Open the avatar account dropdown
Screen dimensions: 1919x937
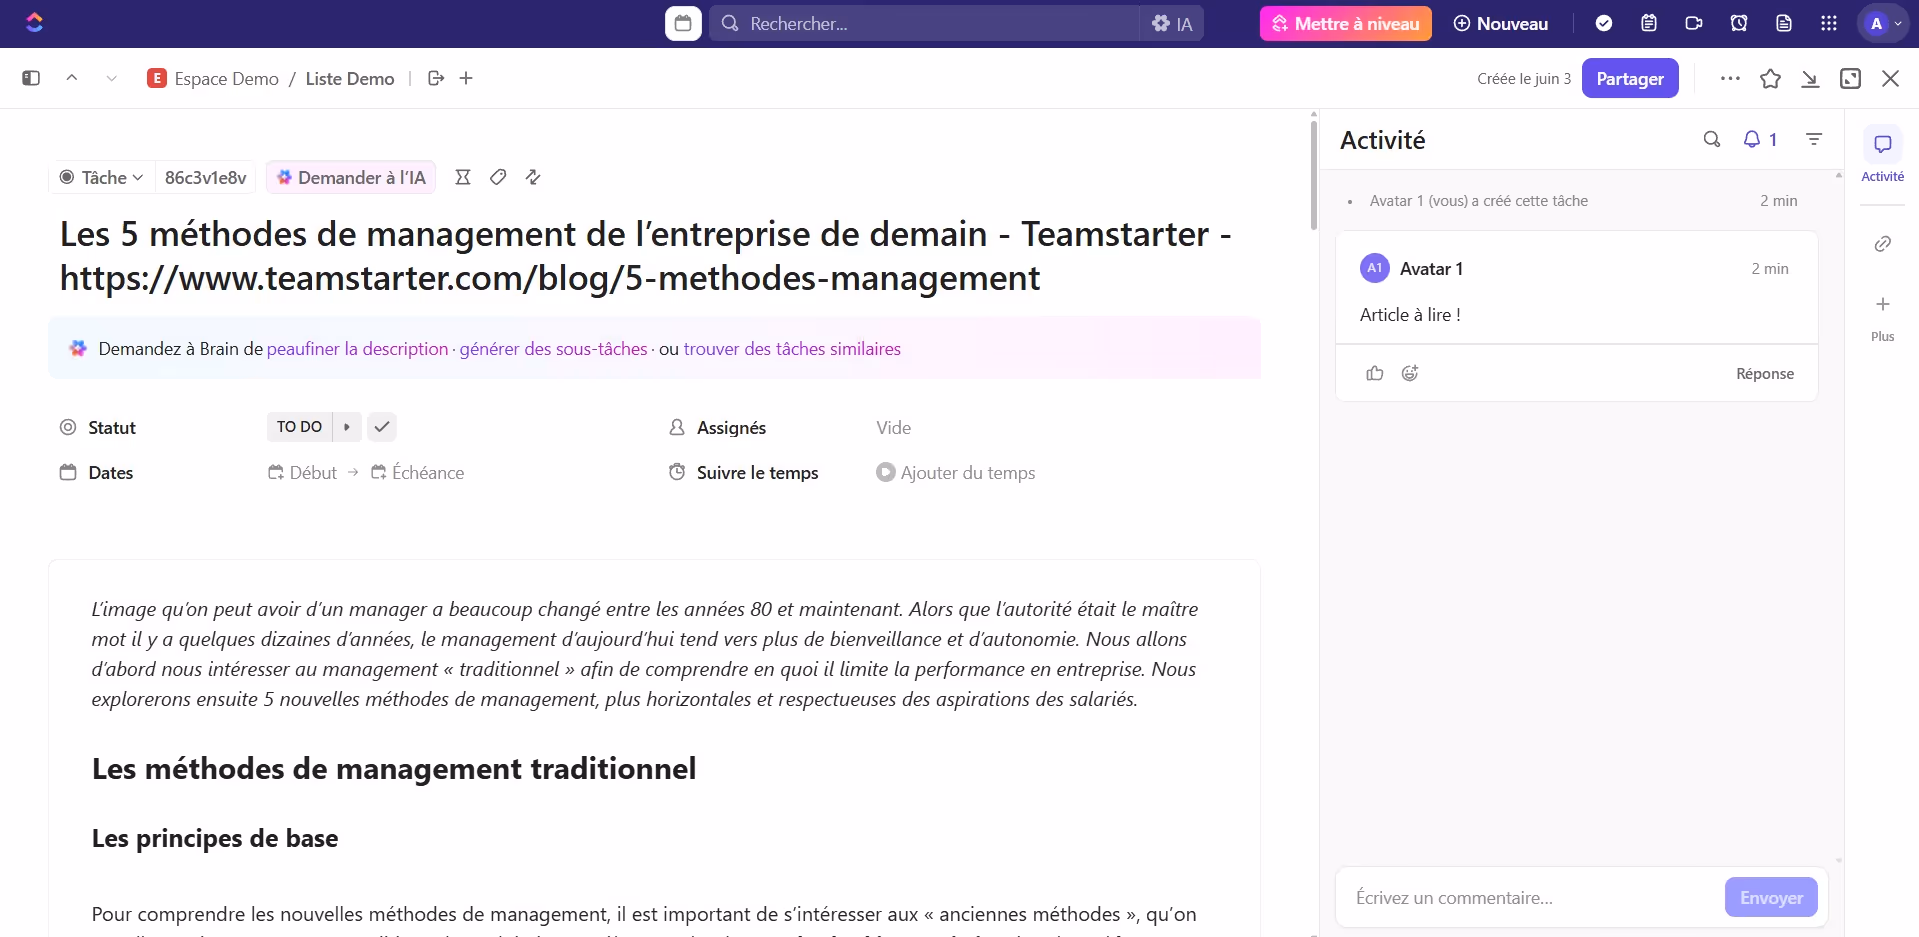[1884, 23]
